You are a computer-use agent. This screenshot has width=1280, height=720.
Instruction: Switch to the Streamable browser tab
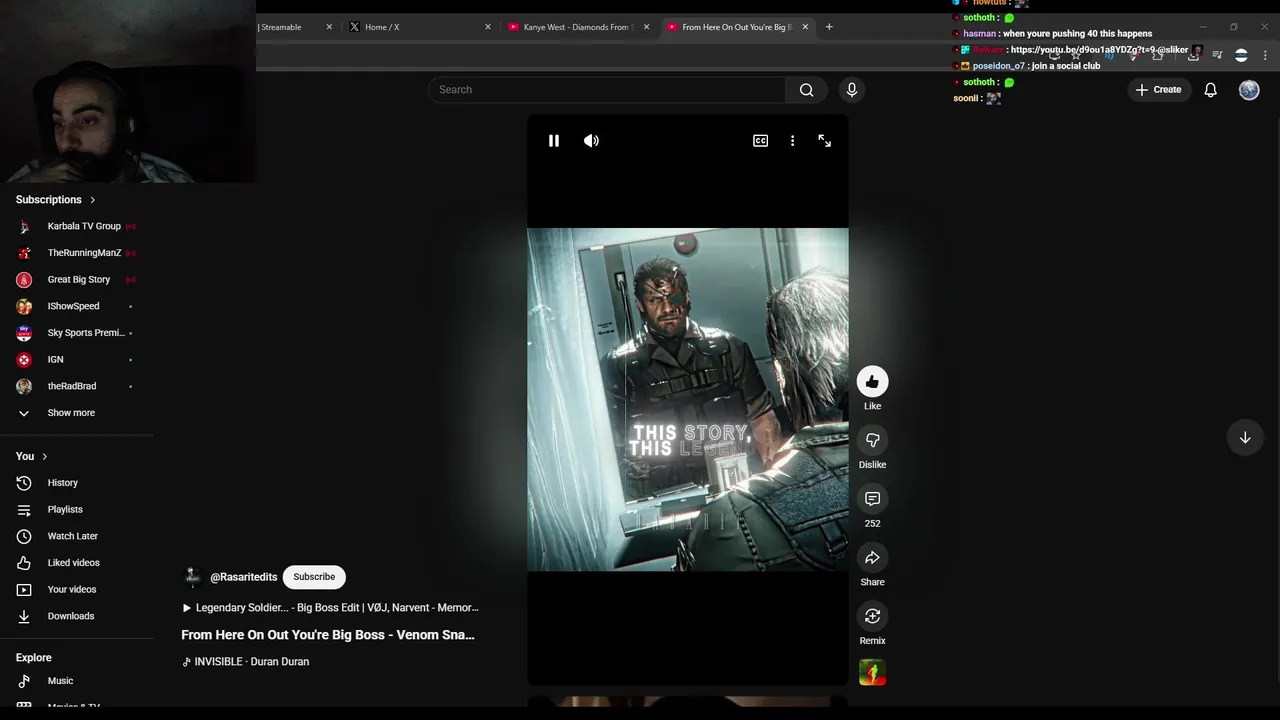pyautogui.click(x=288, y=27)
